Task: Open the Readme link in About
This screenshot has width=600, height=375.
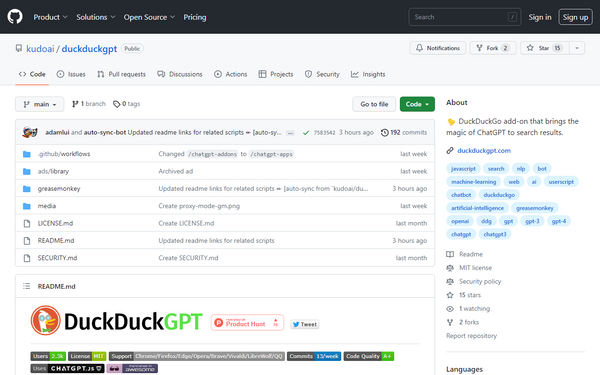Action: pyautogui.click(x=465, y=254)
